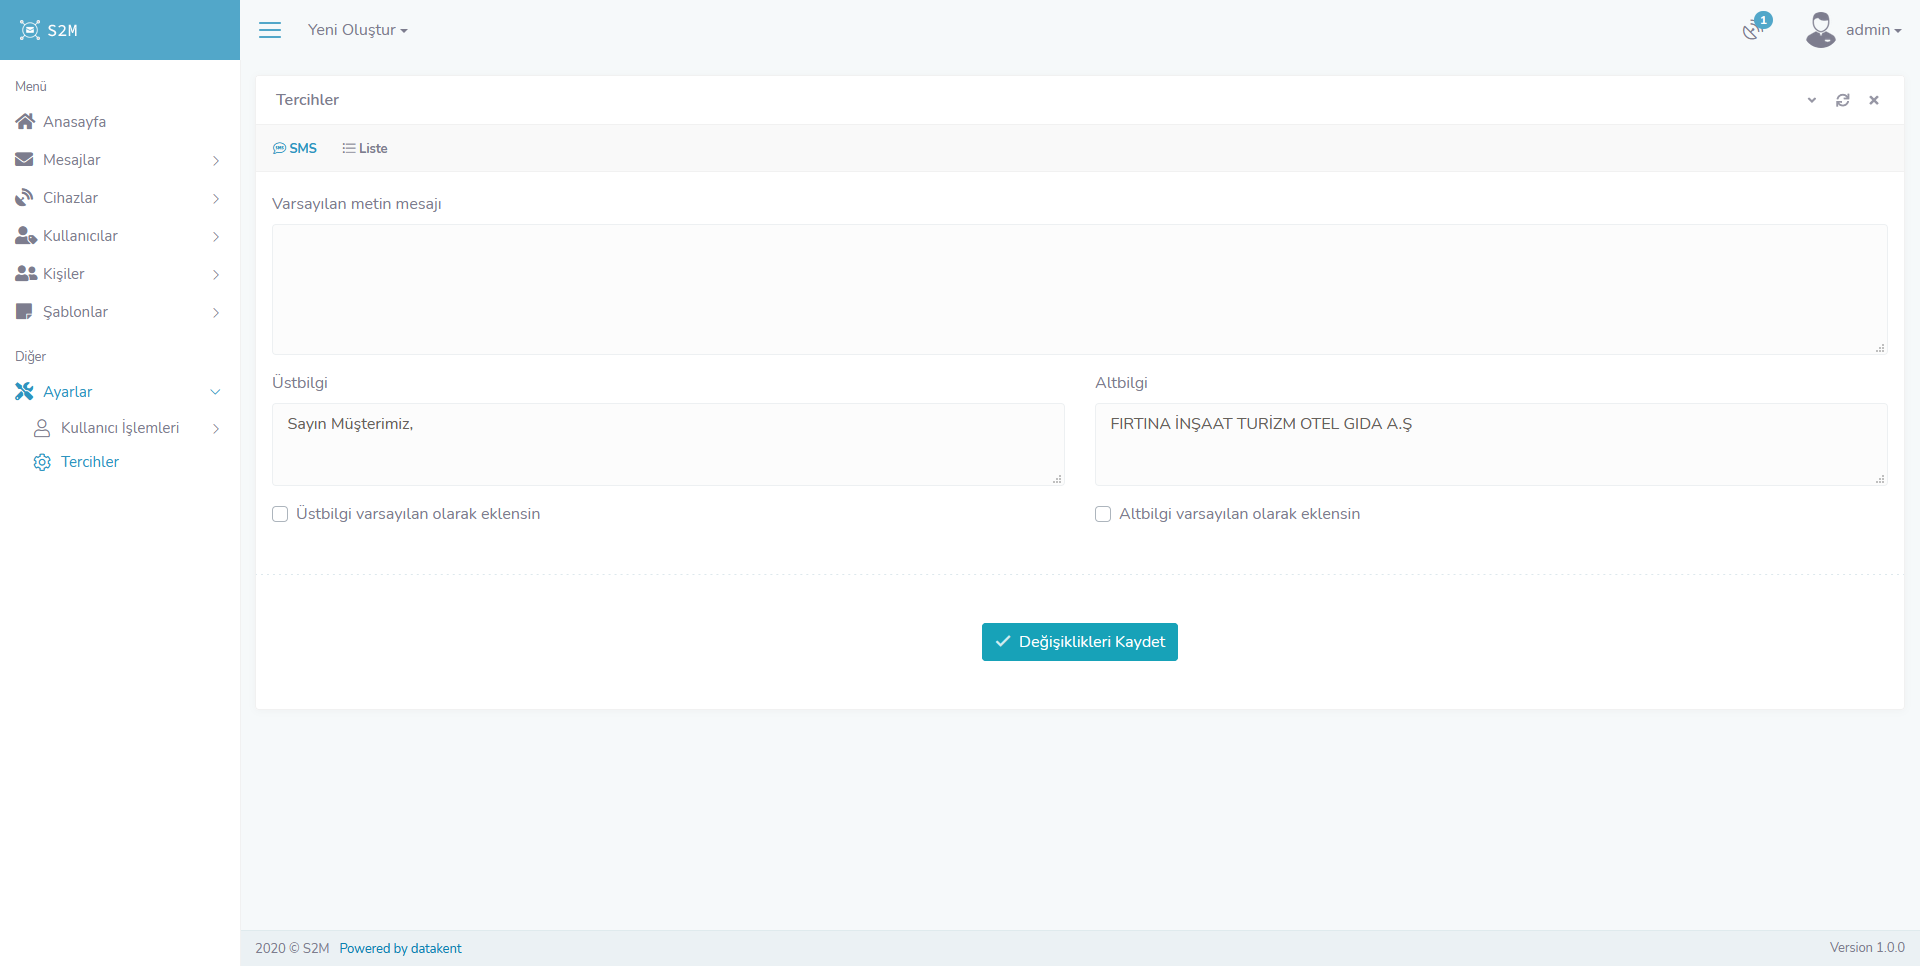Click the Altbilgi text field
Viewport: 1920px width, 966px height.
click(1490, 444)
